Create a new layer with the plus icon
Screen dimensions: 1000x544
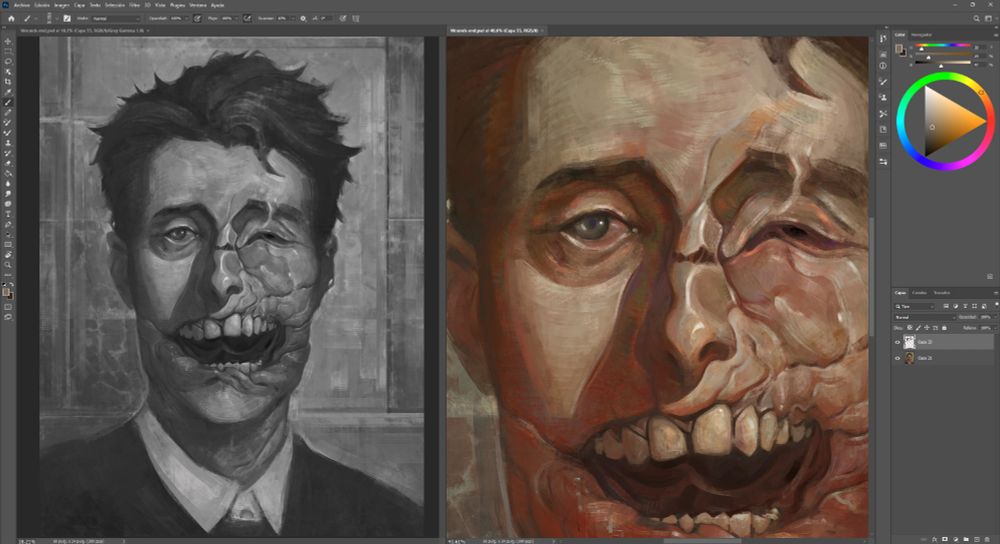976,539
